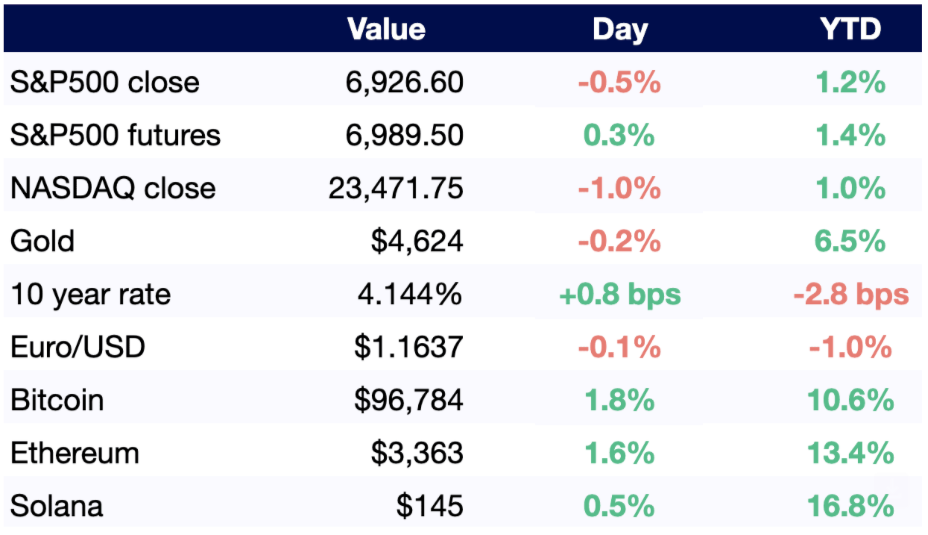Select the Solana row label

click(56, 506)
